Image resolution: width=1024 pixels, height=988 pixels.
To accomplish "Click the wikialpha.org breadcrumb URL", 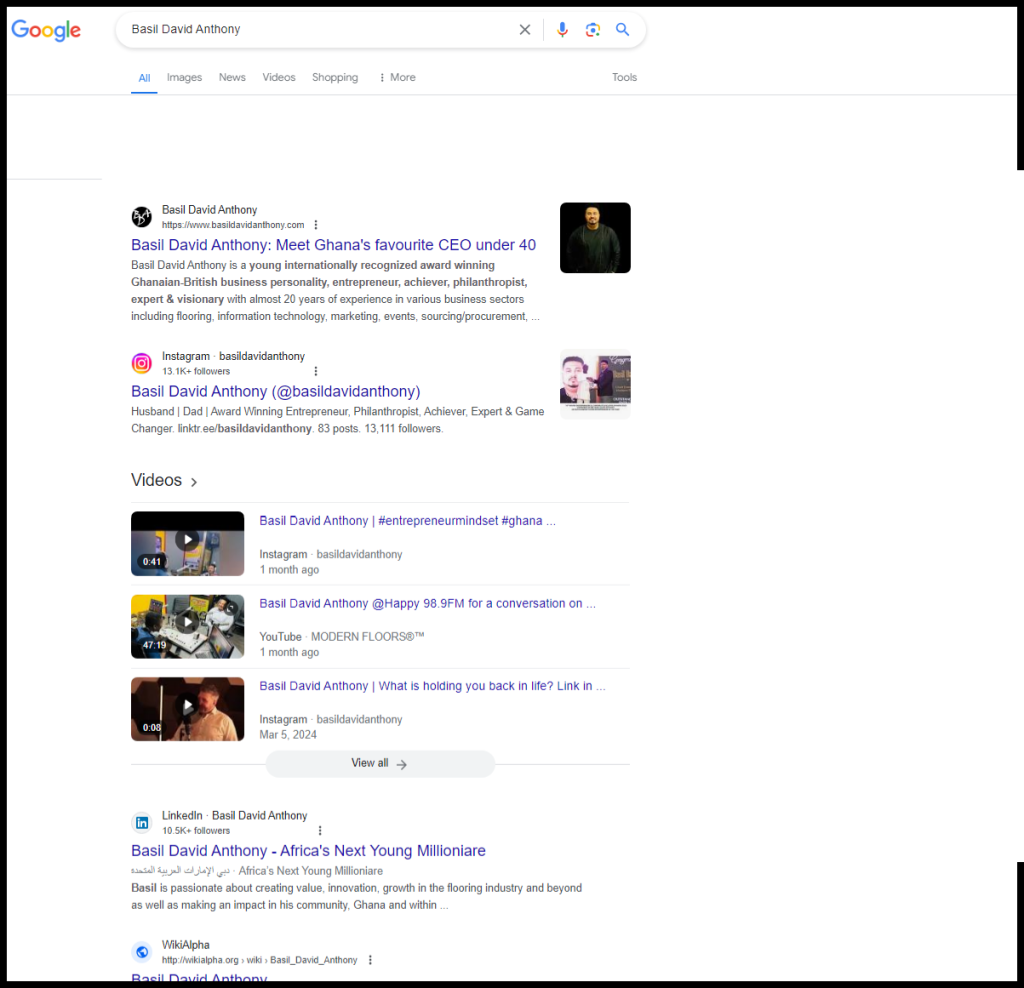I will coord(259,960).
